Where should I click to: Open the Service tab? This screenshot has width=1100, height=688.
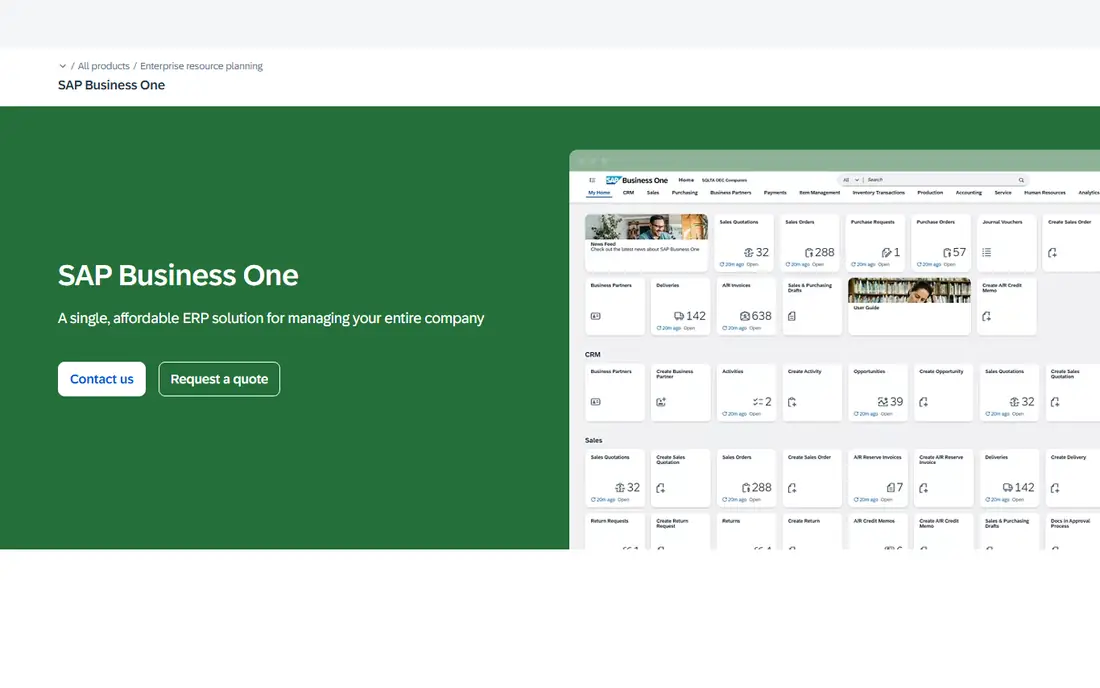pyautogui.click(x=1003, y=192)
